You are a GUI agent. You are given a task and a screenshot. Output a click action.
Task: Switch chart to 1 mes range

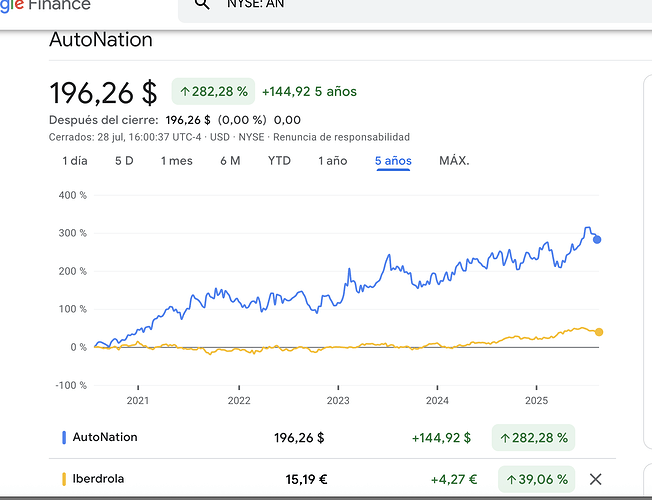click(x=176, y=161)
